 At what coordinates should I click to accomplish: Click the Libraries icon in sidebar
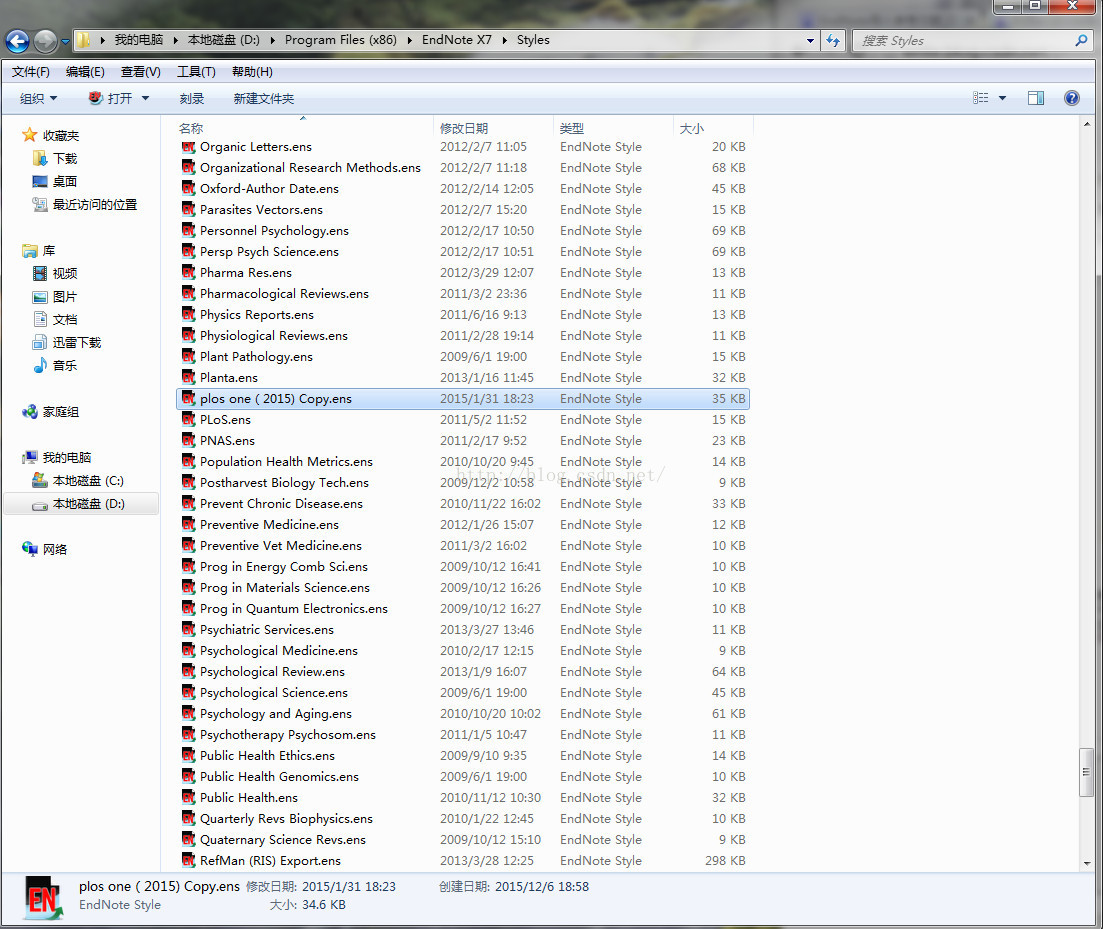(x=30, y=250)
